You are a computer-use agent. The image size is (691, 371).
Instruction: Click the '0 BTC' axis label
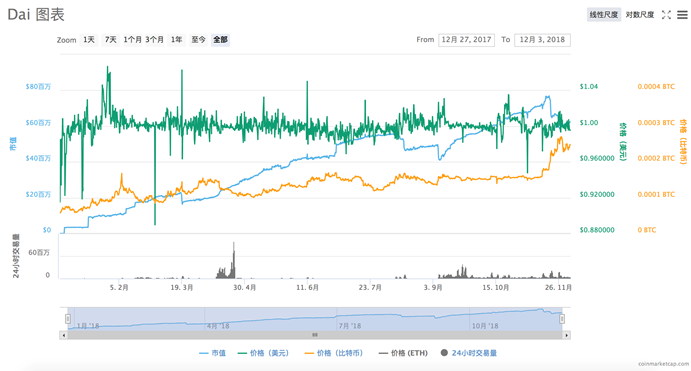(x=646, y=230)
